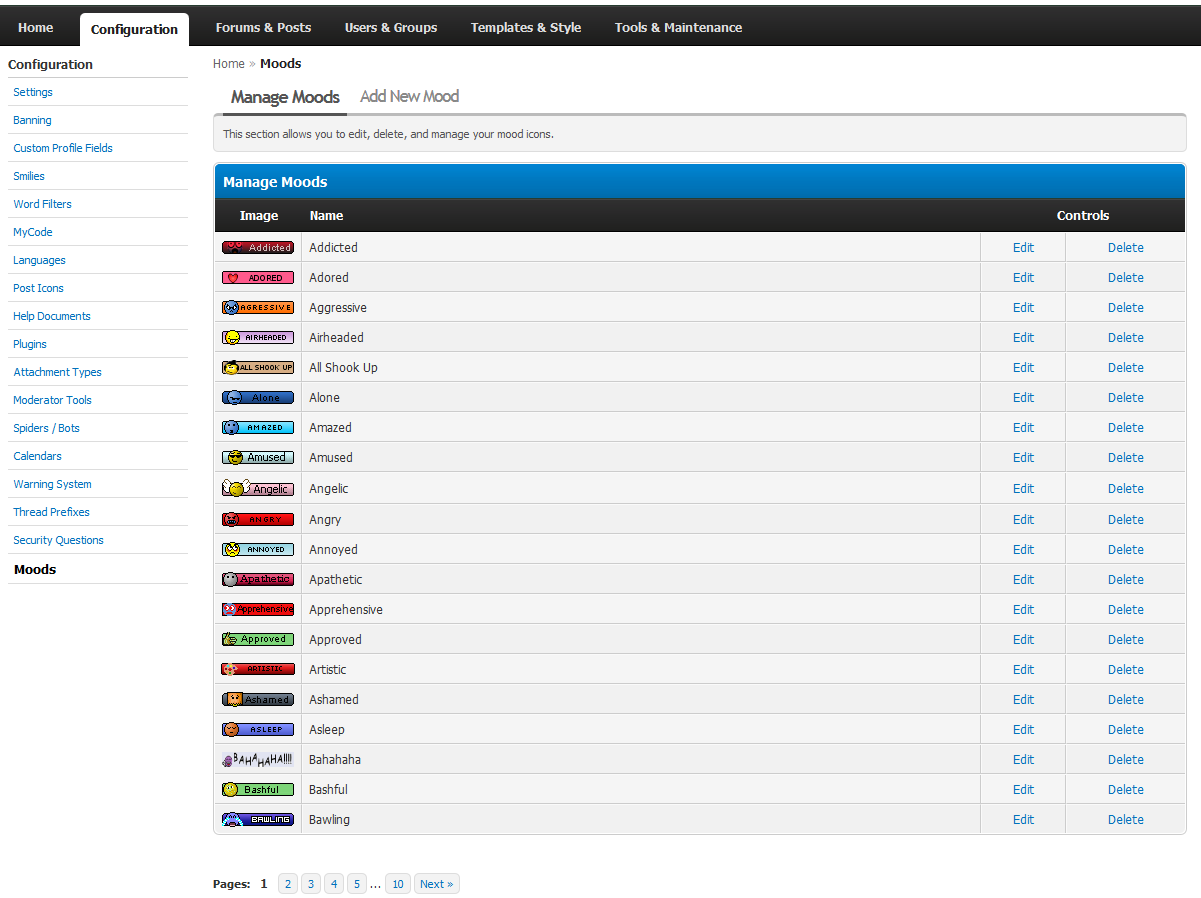Viewport: 1201px width, 898px height.
Task: Open Smilies in the Configuration sidebar
Action: [x=29, y=176]
